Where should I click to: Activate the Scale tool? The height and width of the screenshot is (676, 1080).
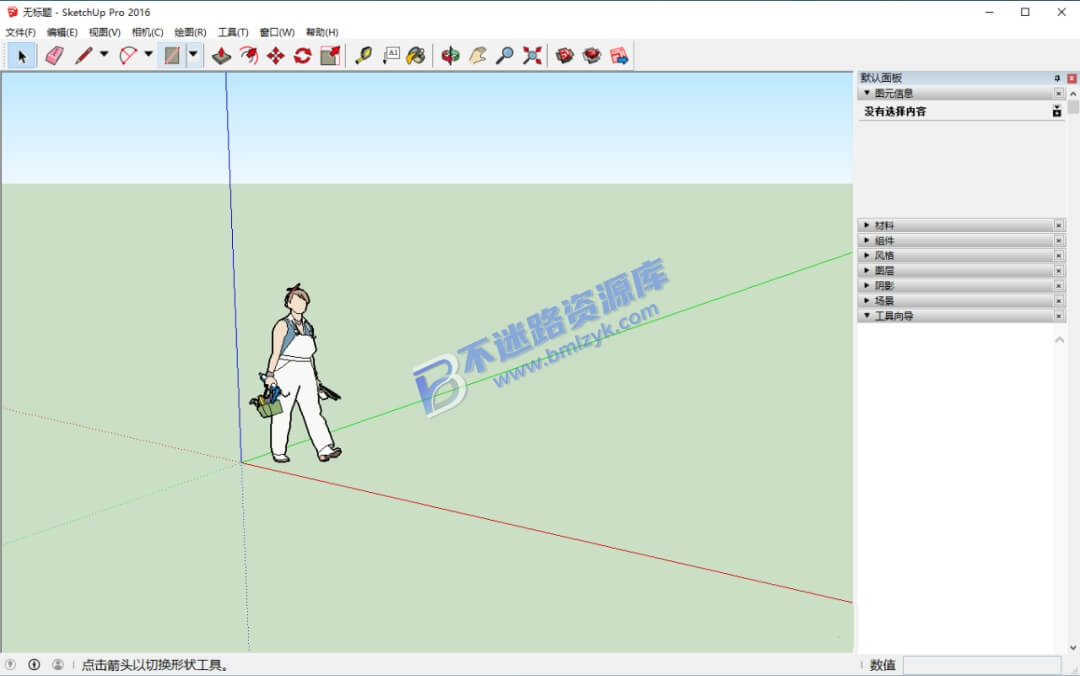coord(330,56)
